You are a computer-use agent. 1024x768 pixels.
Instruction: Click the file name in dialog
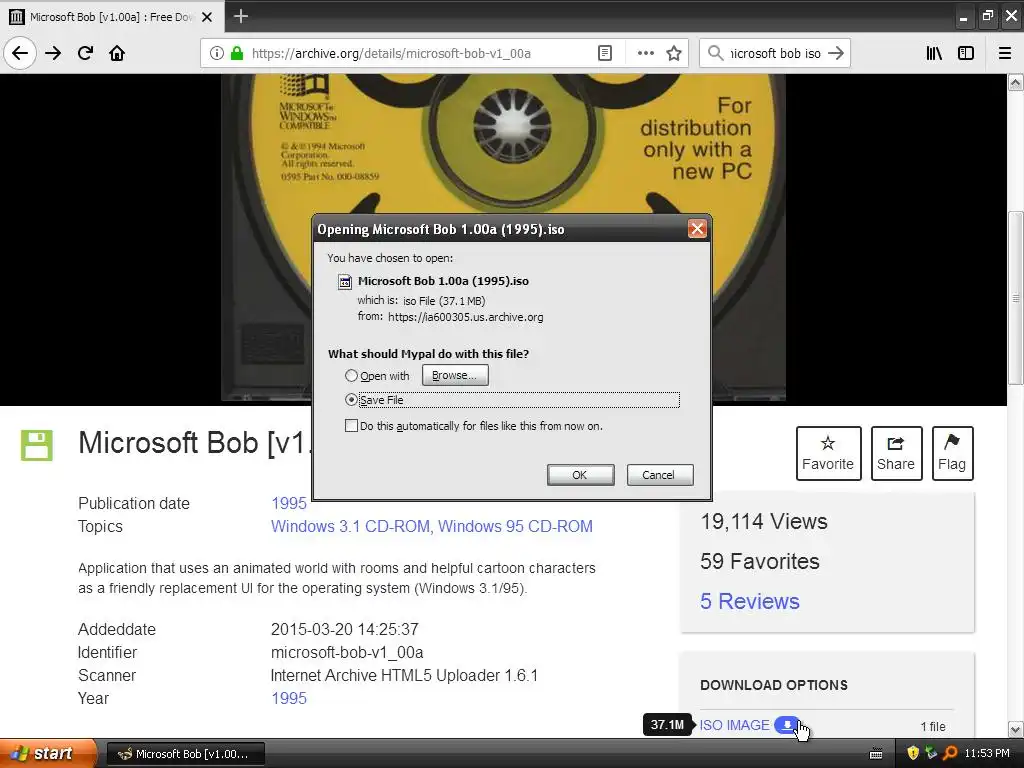[443, 281]
